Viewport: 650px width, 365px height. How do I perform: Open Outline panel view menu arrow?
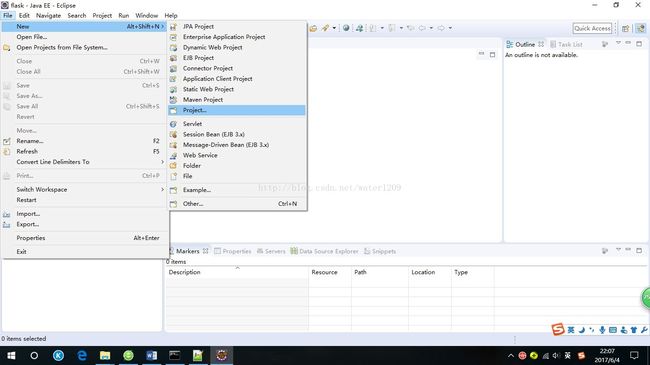[618, 43]
